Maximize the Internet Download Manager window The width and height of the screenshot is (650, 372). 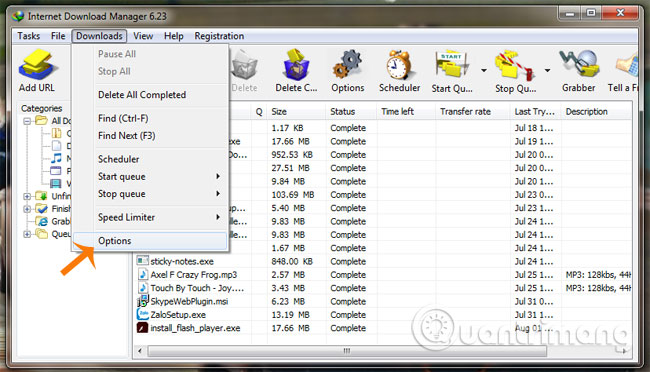point(591,13)
